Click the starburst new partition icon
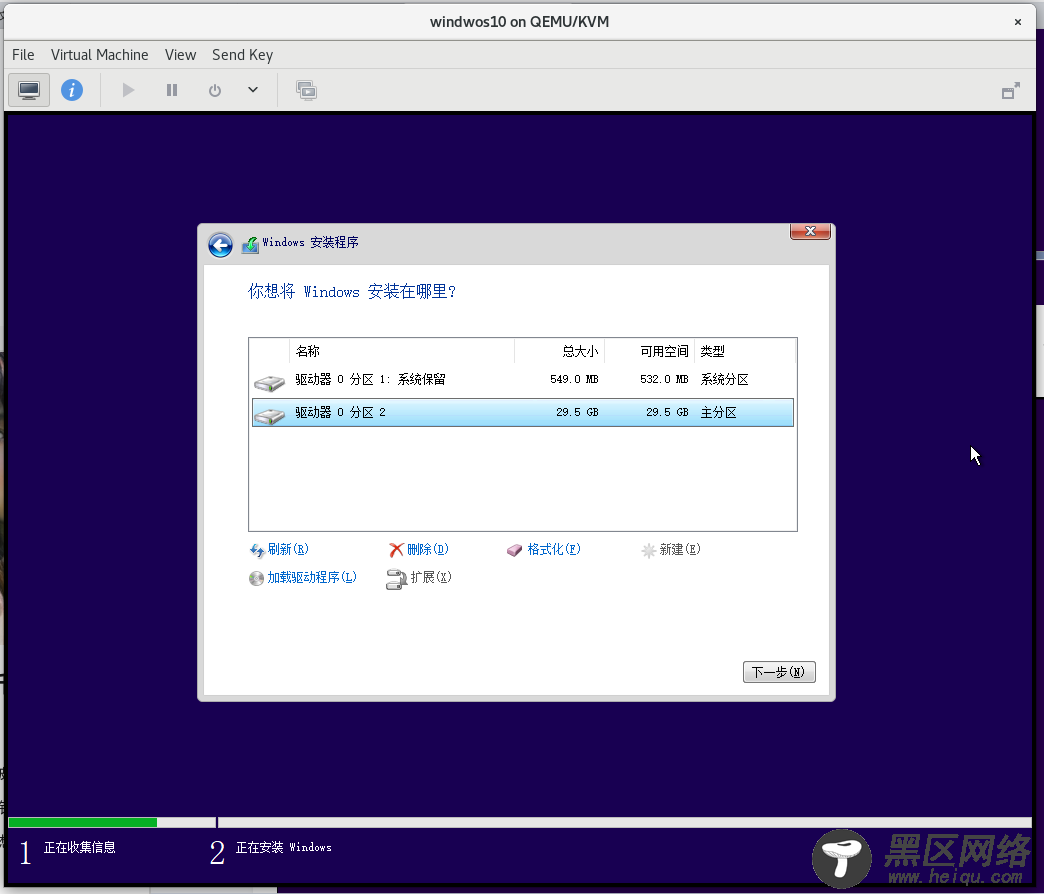1044x894 pixels. click(649, 551)
